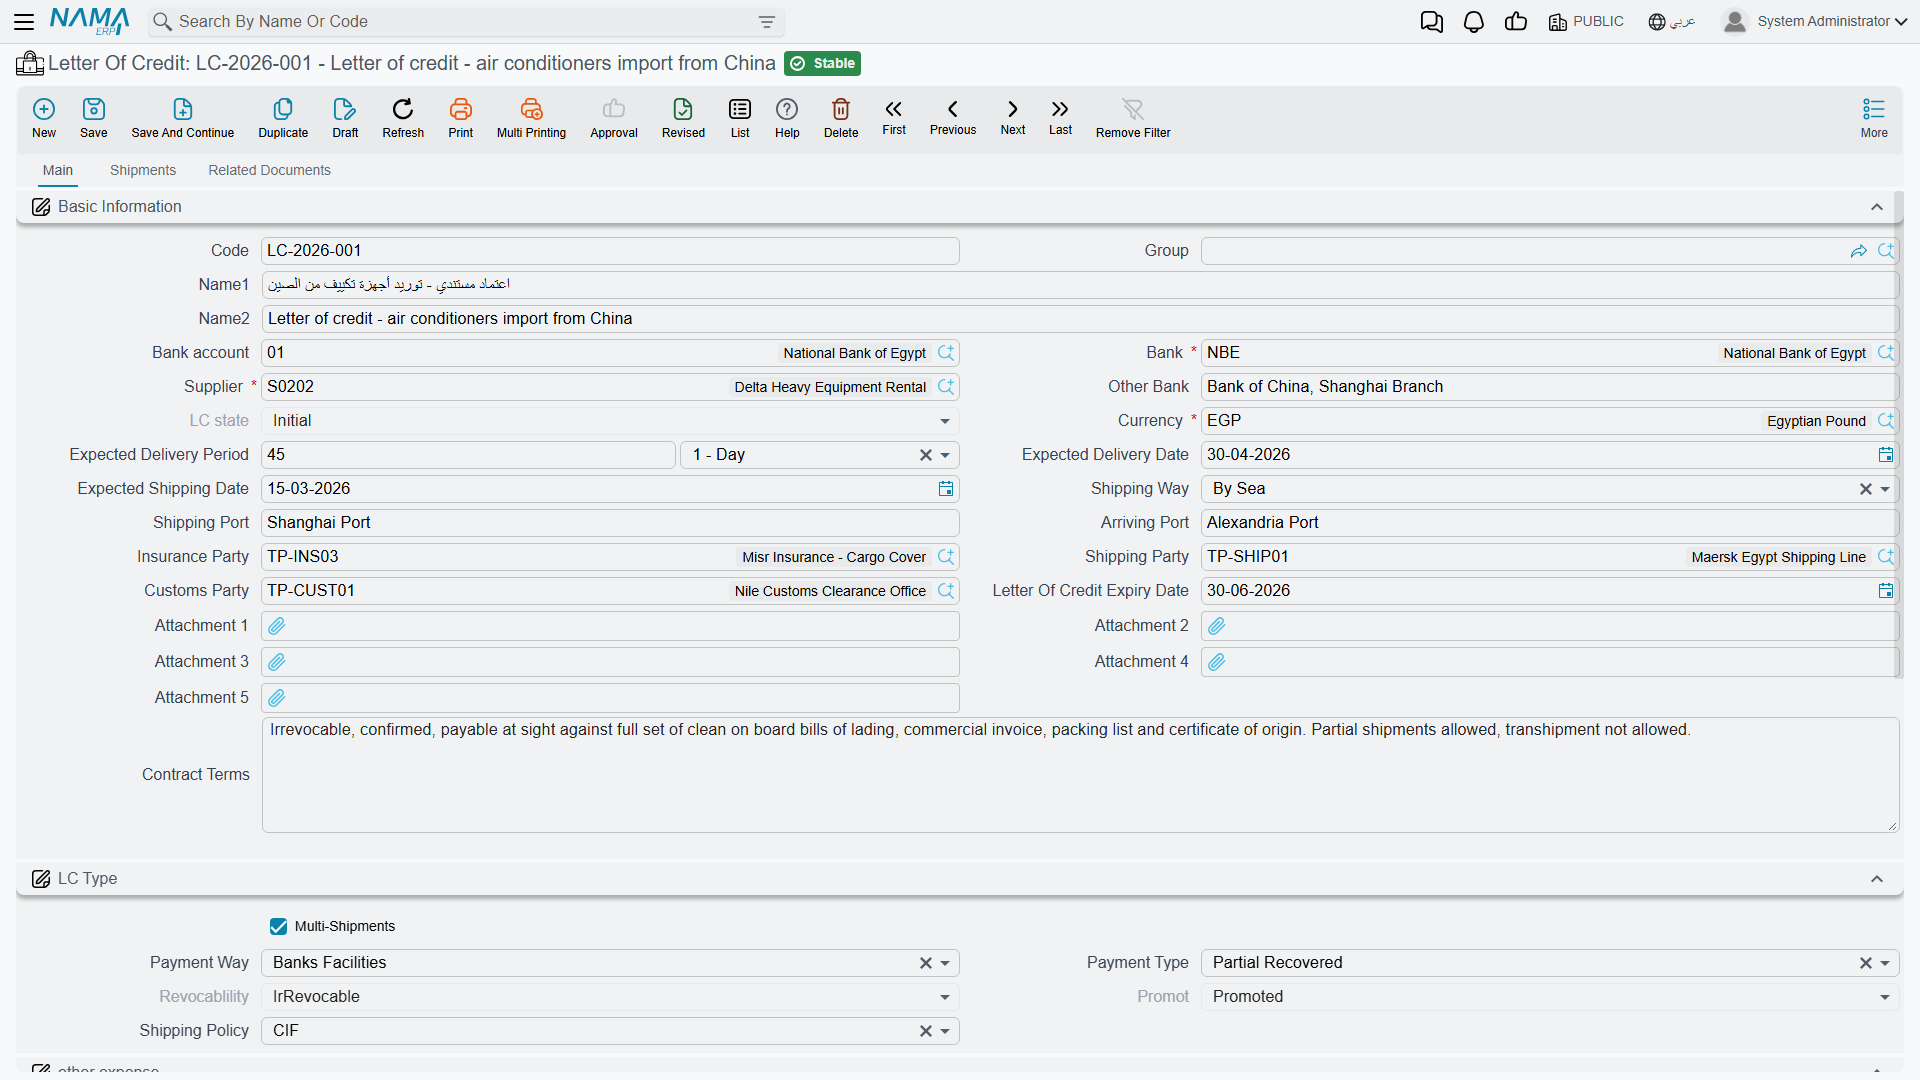Click the Expected Delivery Period field
This screenshot has height=1080, width=1920.
[x=468, y=455]
